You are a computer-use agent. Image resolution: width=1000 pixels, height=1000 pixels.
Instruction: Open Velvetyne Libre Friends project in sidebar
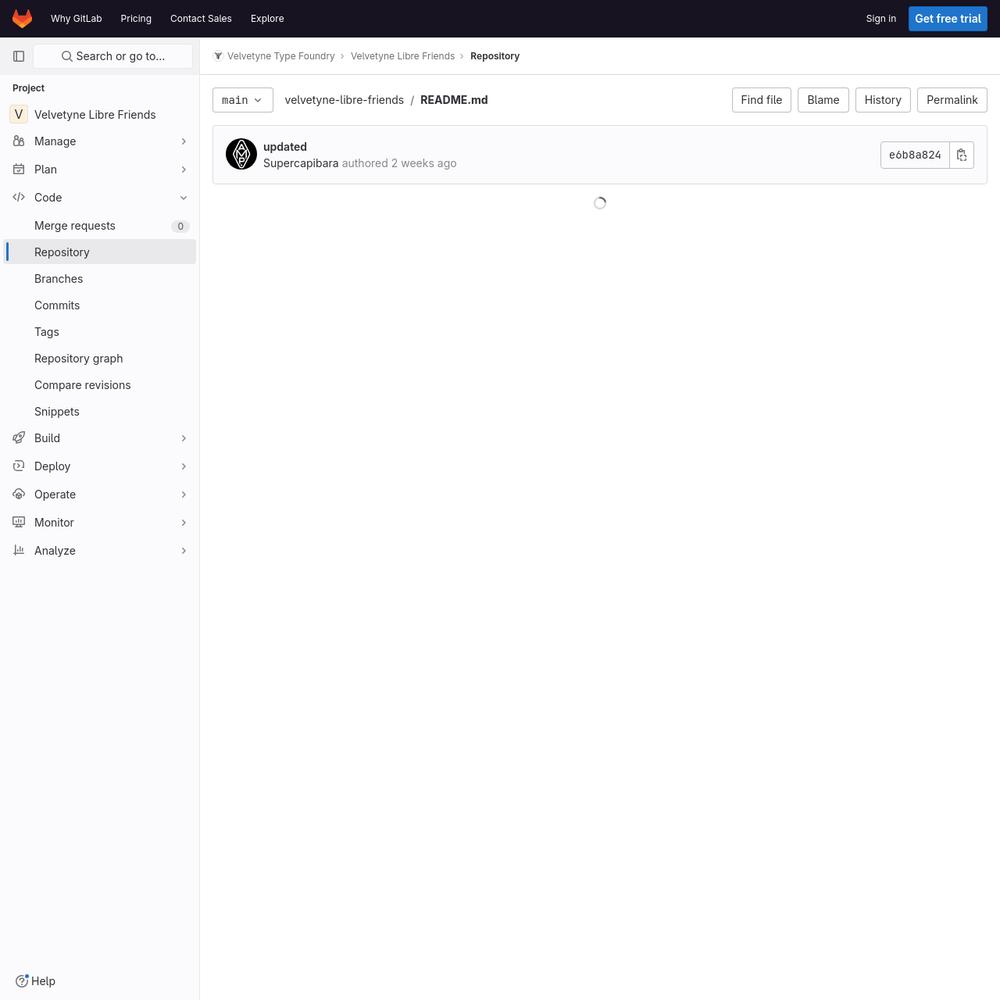click(99, 114)
